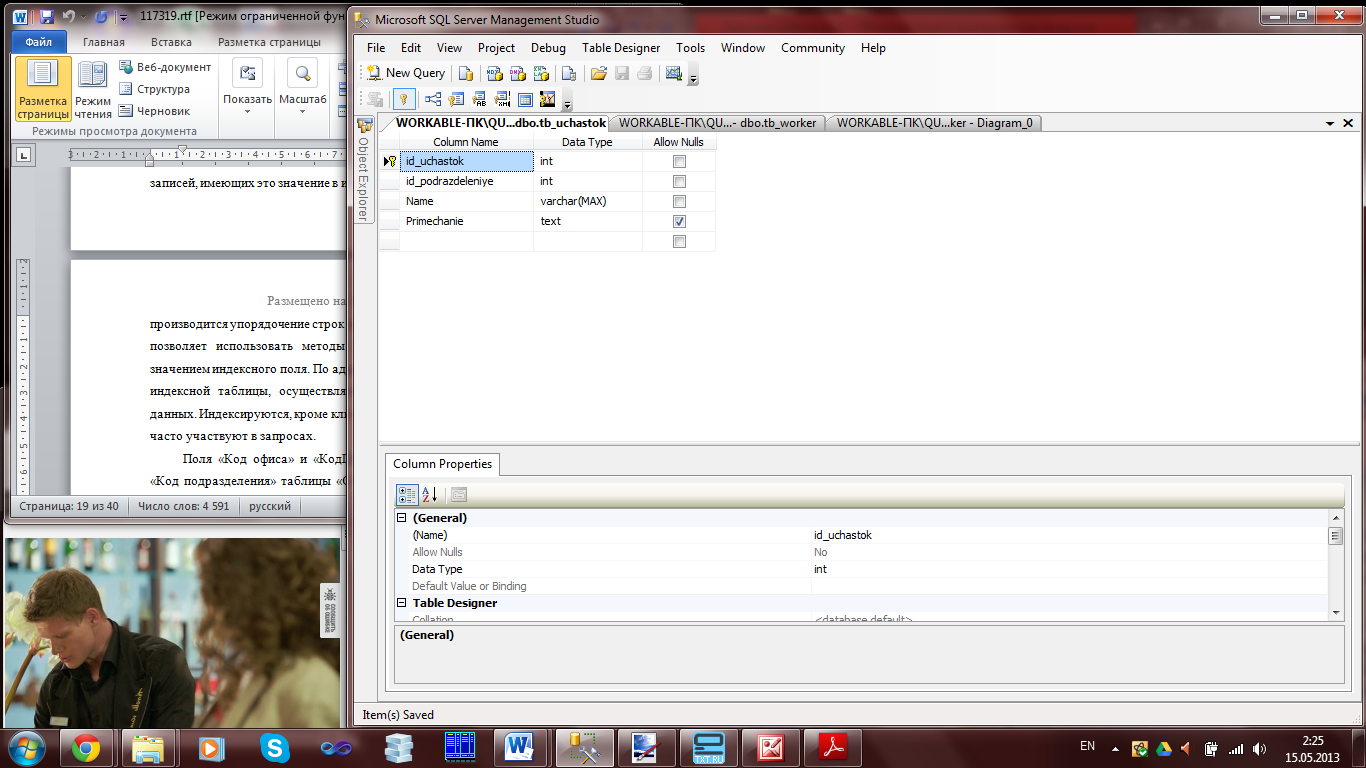Image resolution: width=1366 pixels, height=768 pixels.
Task: Open Skype from the taskbar
Action: pyautogui.click(x=273, y=747)
